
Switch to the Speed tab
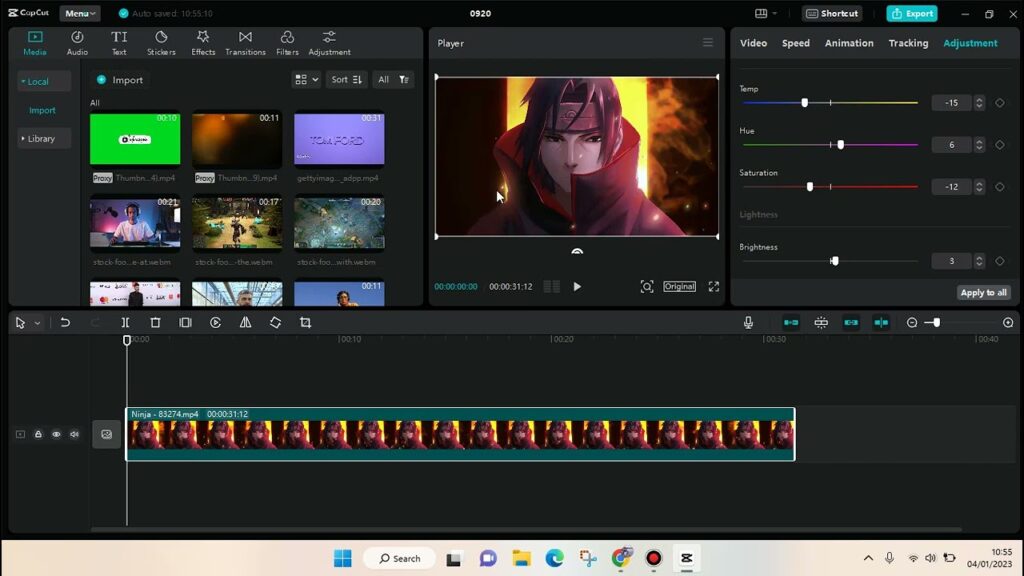(796, 43)
